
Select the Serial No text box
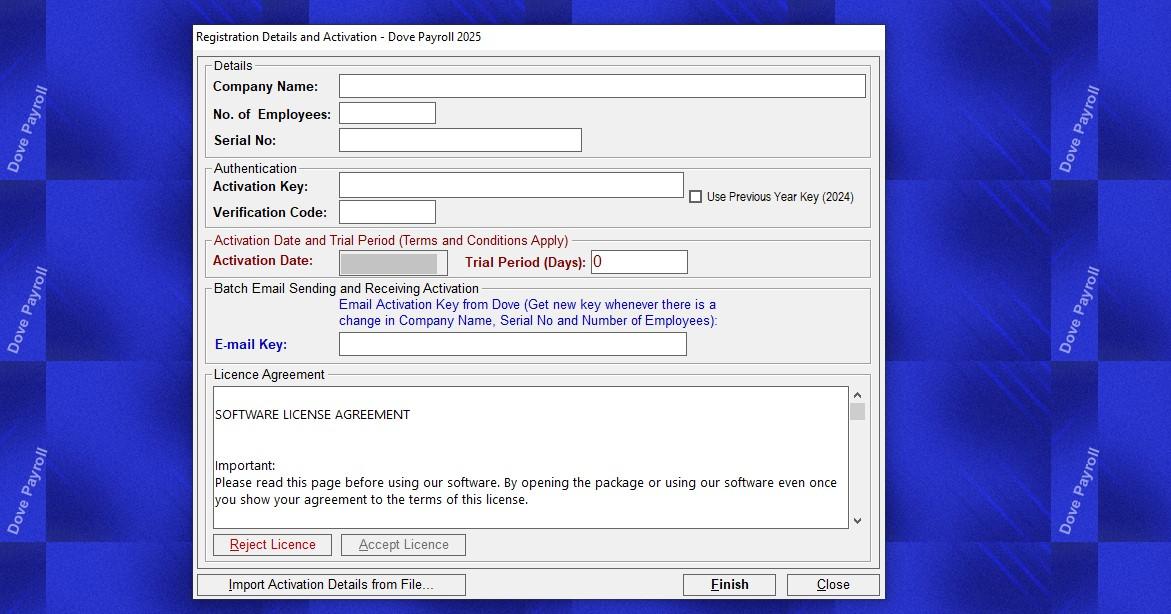point(460,140)
